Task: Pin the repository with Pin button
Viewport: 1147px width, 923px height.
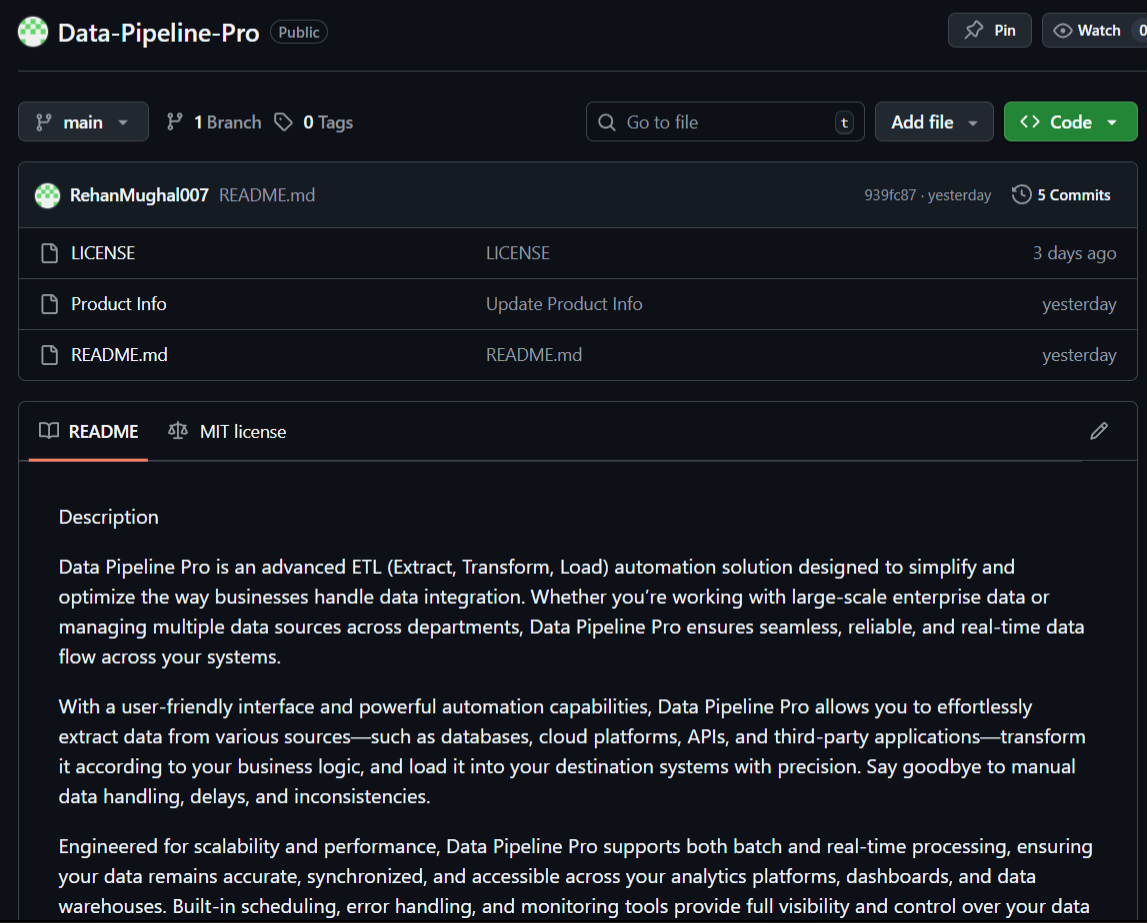Action: 989,30
